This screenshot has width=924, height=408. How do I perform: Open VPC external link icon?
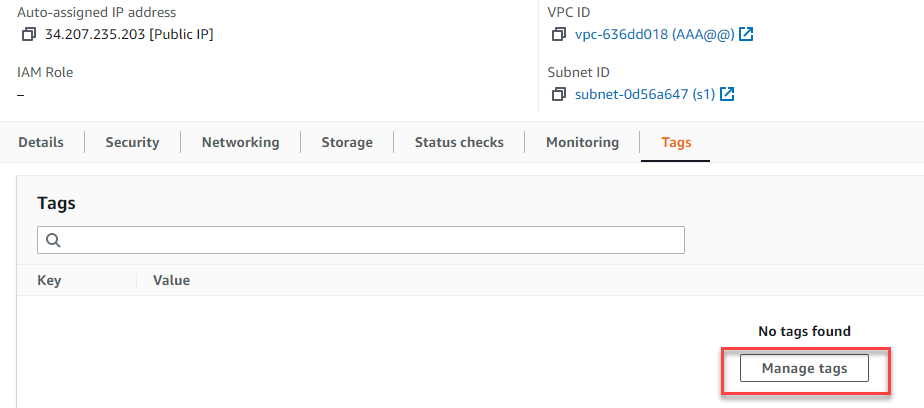746,35
